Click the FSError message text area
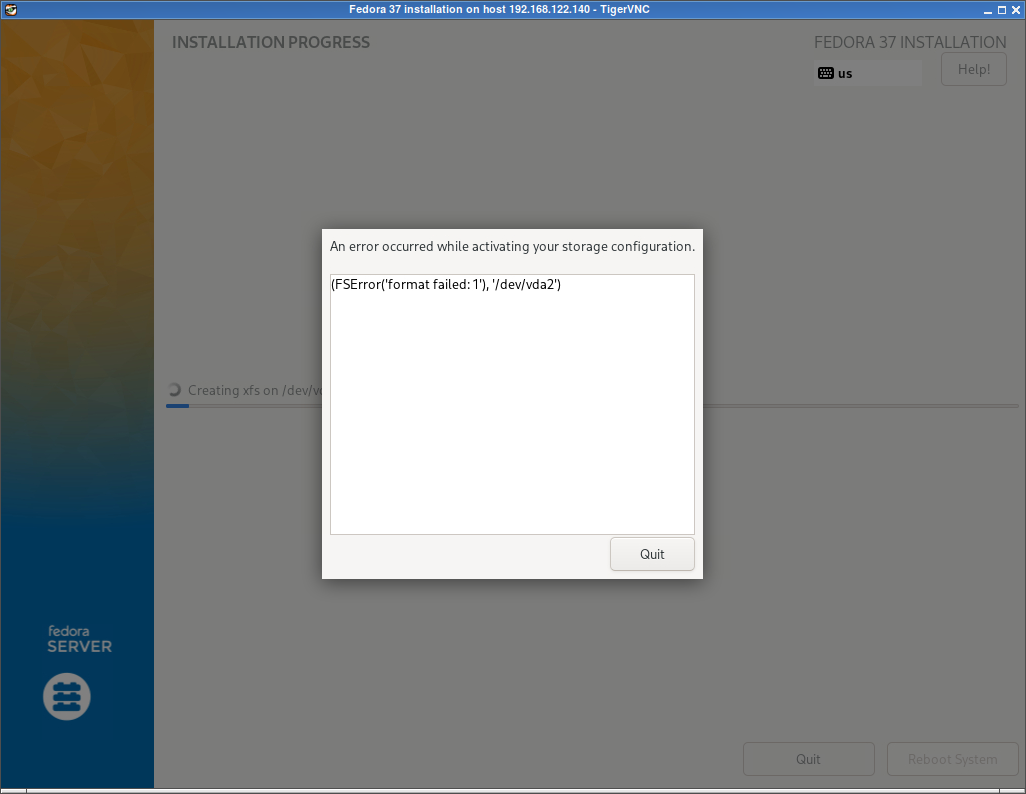The width and height of the screenshot is (1026, 794). click(512, 404)
